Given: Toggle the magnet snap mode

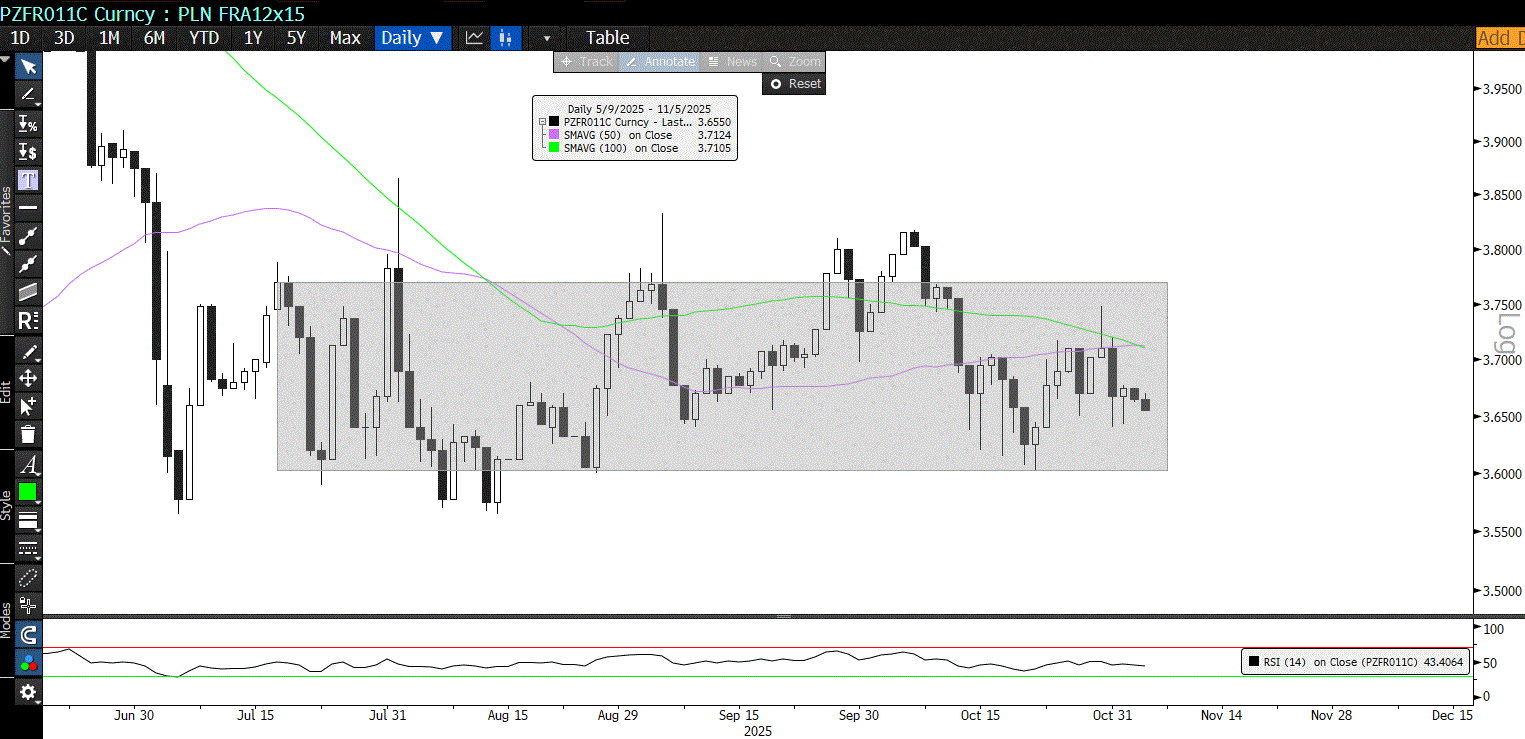Looking at the screenshot, I should 28,635.
